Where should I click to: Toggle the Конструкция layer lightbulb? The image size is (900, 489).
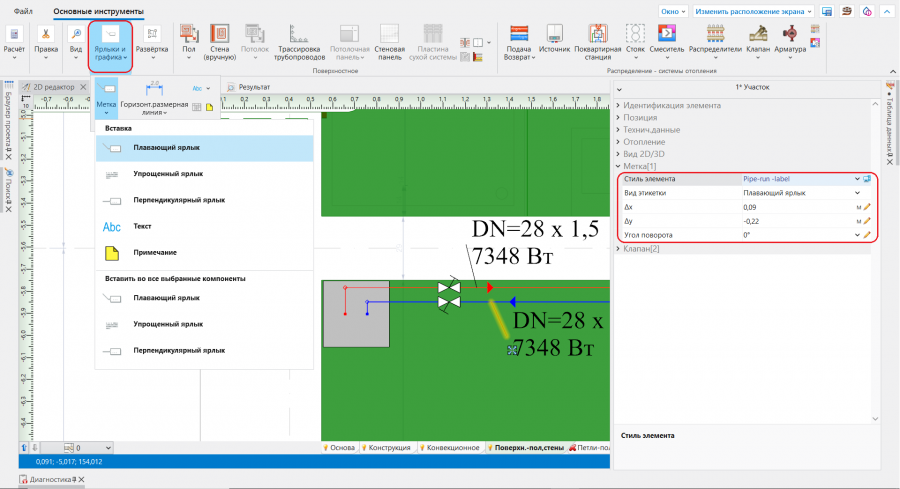tap(365, 448)
